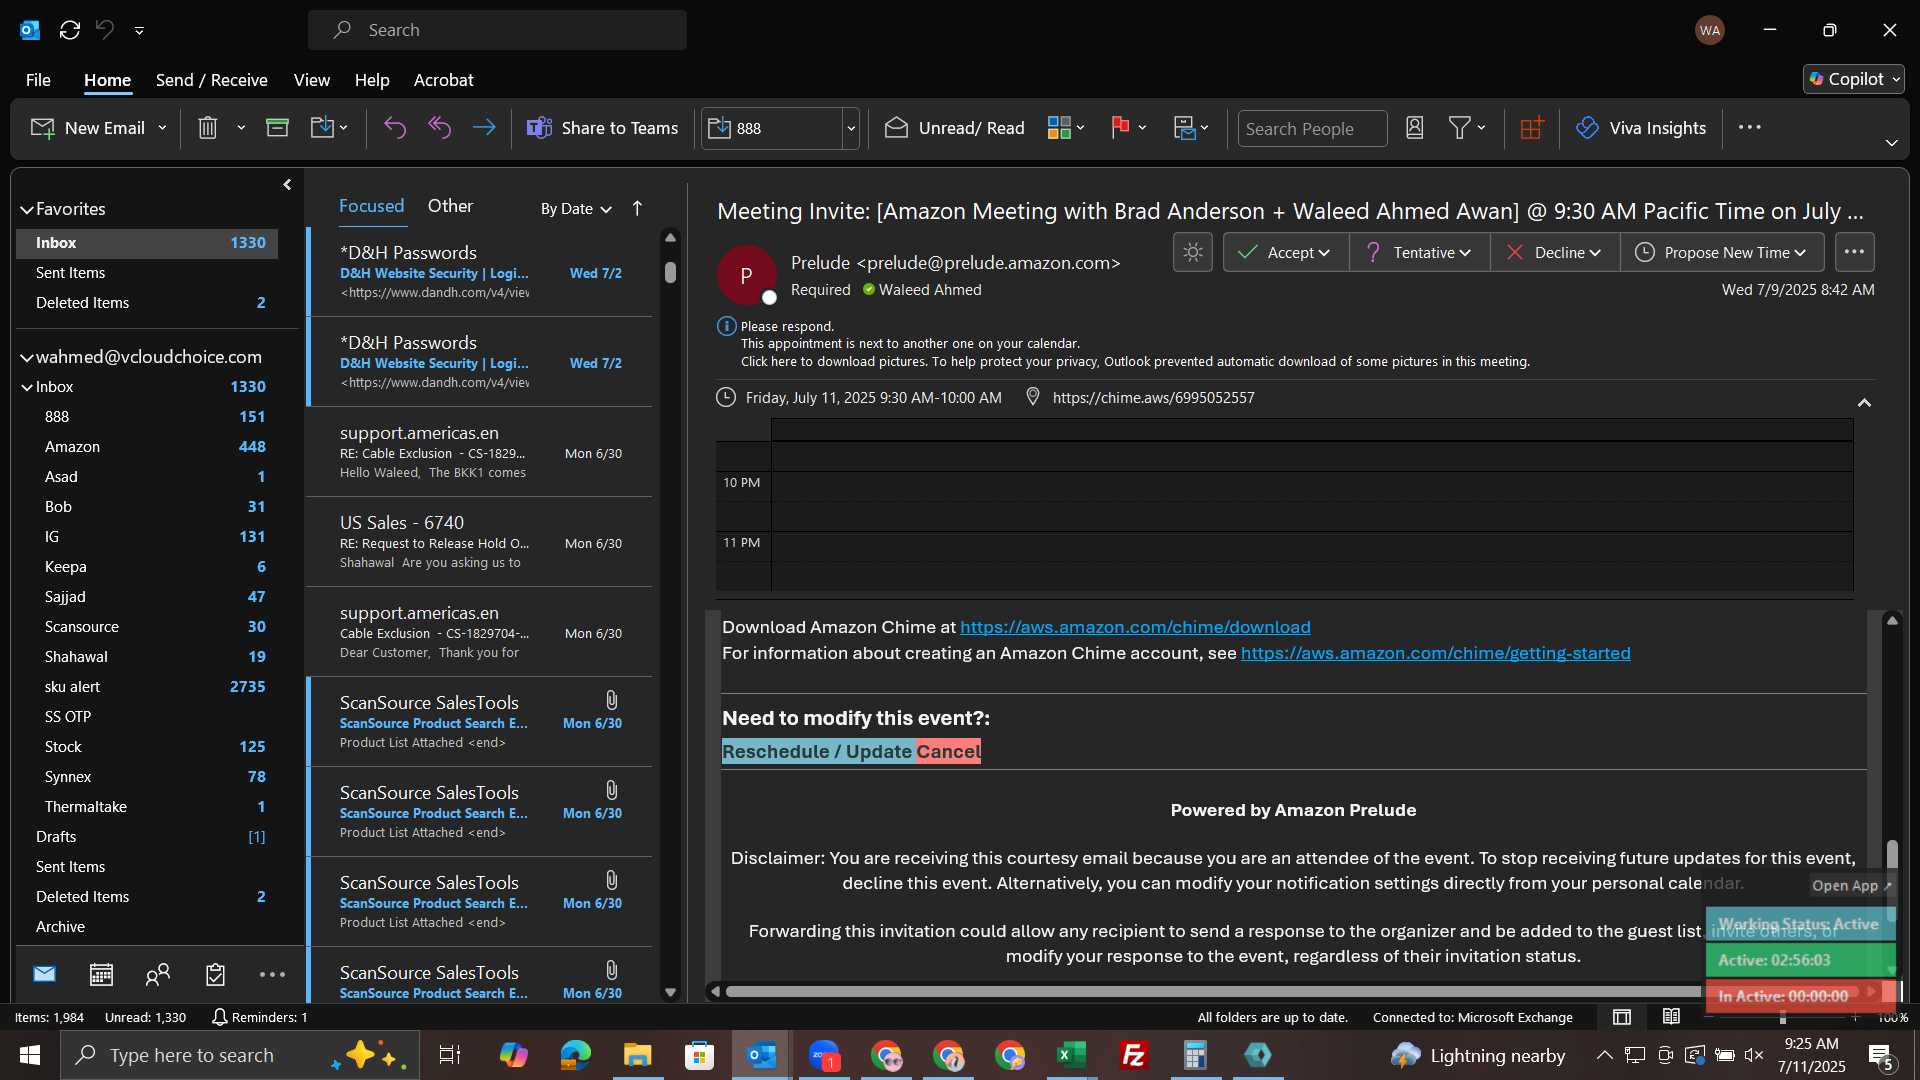The height and width of the screenshot is (1080, 1920).
Task: Click the Reschedule / Update link
Action: point(816,751)
